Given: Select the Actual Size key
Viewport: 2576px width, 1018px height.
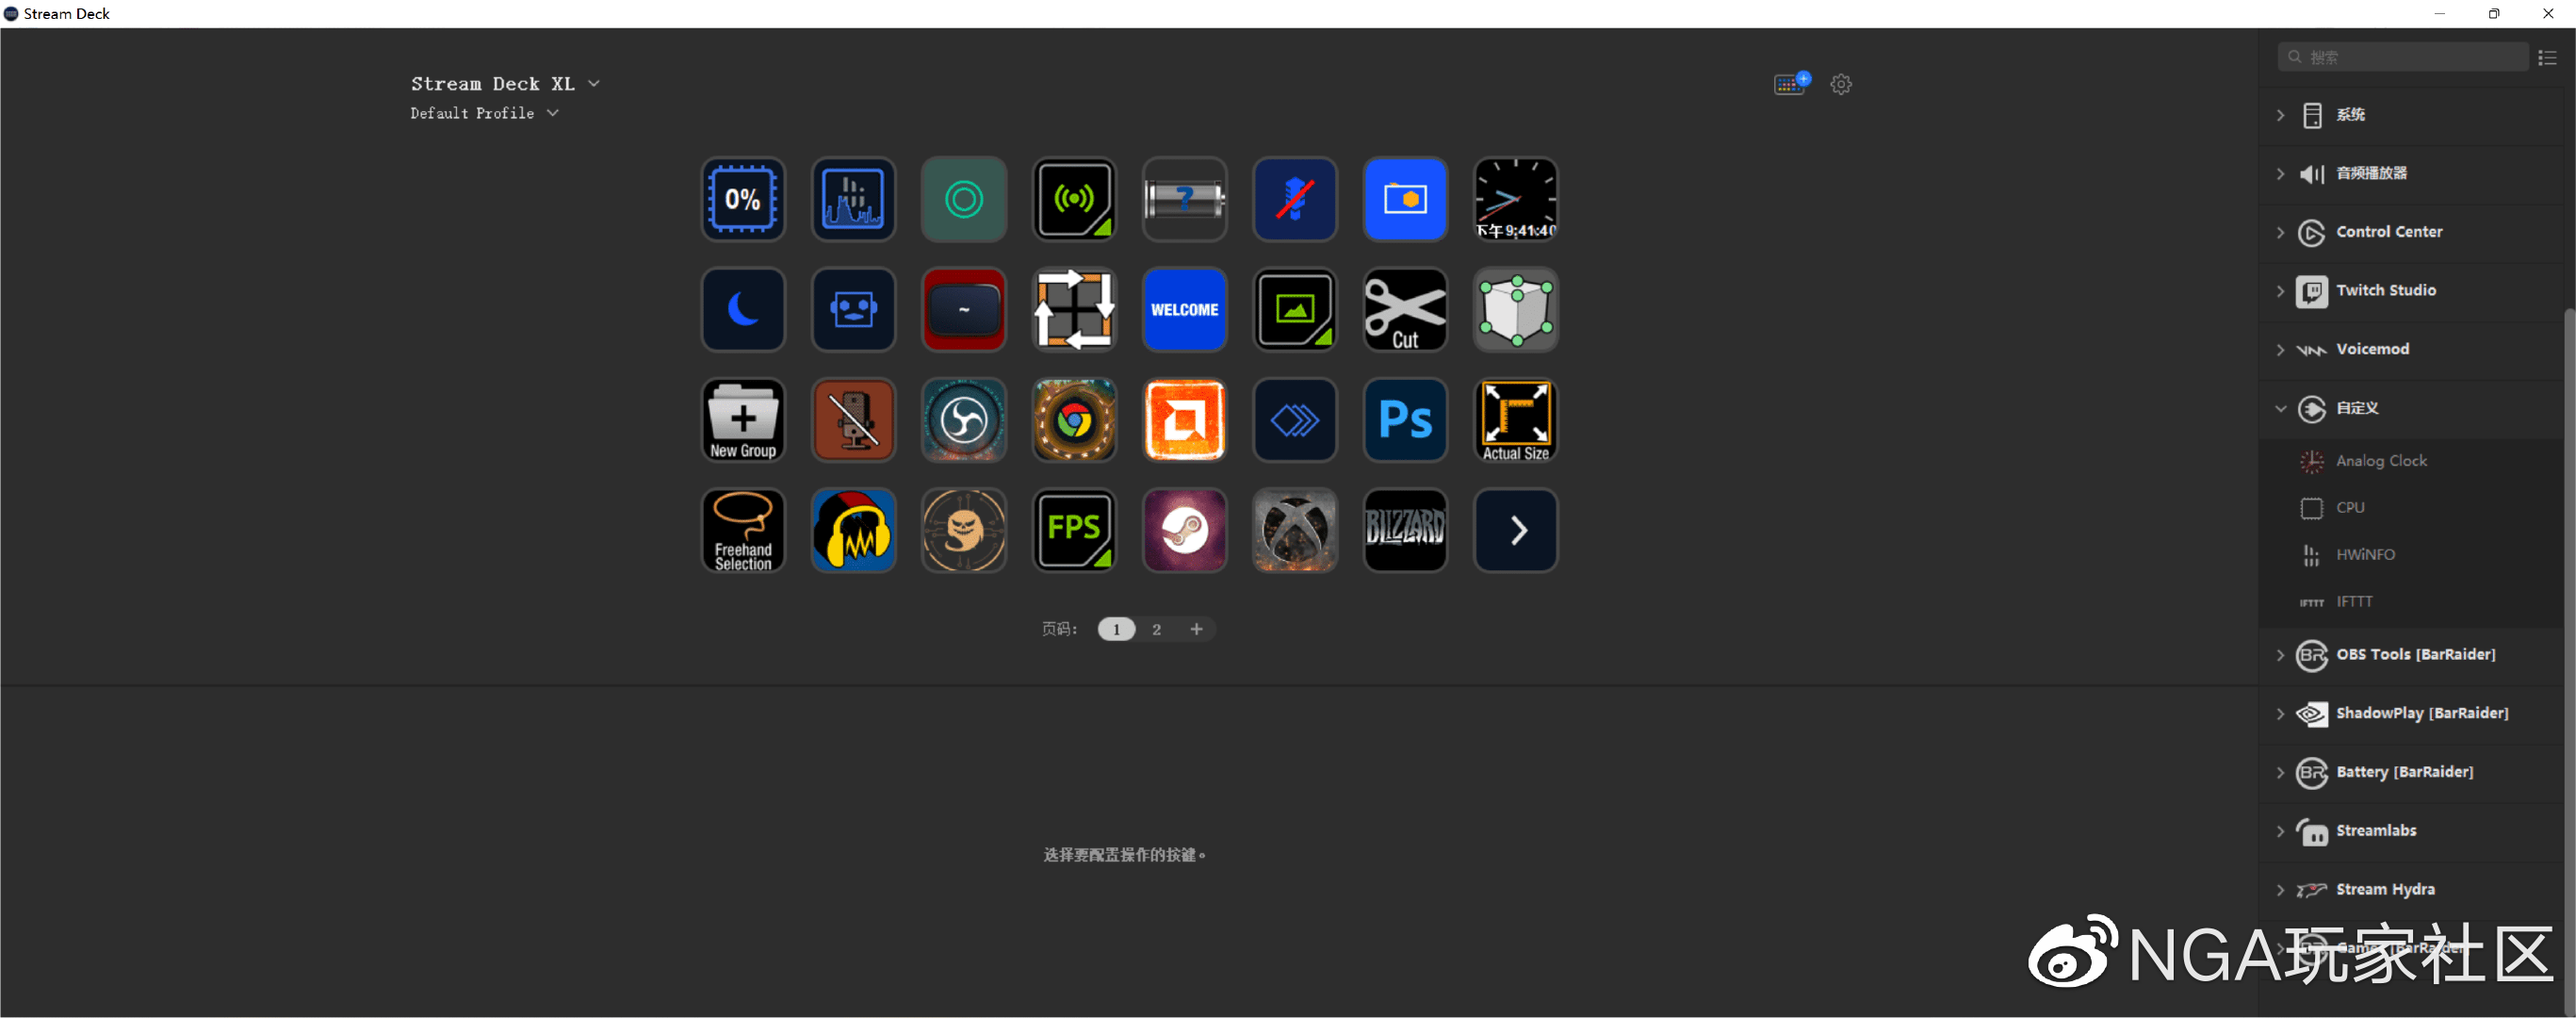Looking at the screenshot, I should 1516,420.
